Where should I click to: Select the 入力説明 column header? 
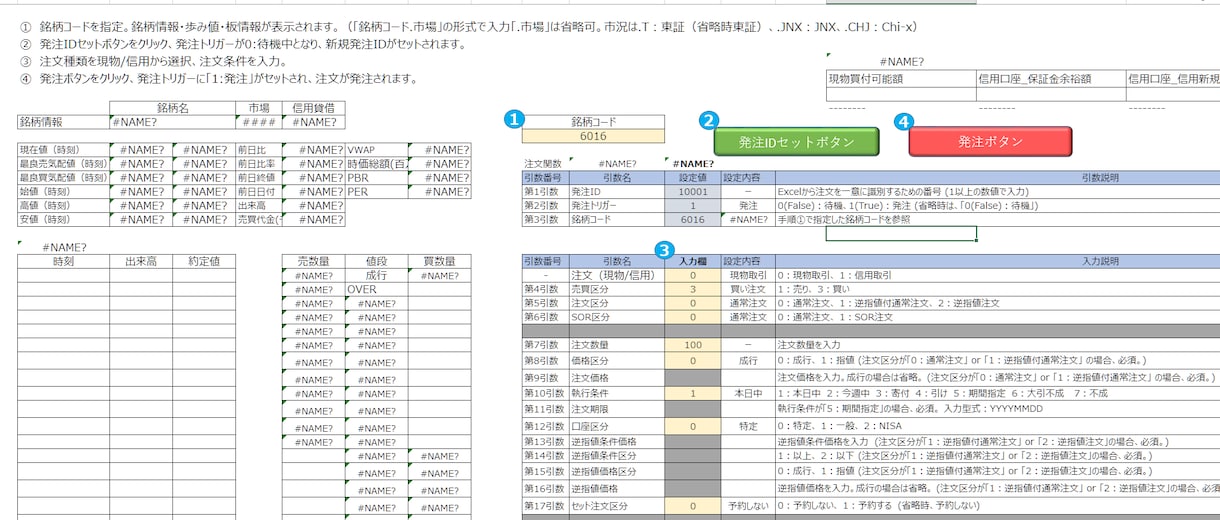click(998, 261)
